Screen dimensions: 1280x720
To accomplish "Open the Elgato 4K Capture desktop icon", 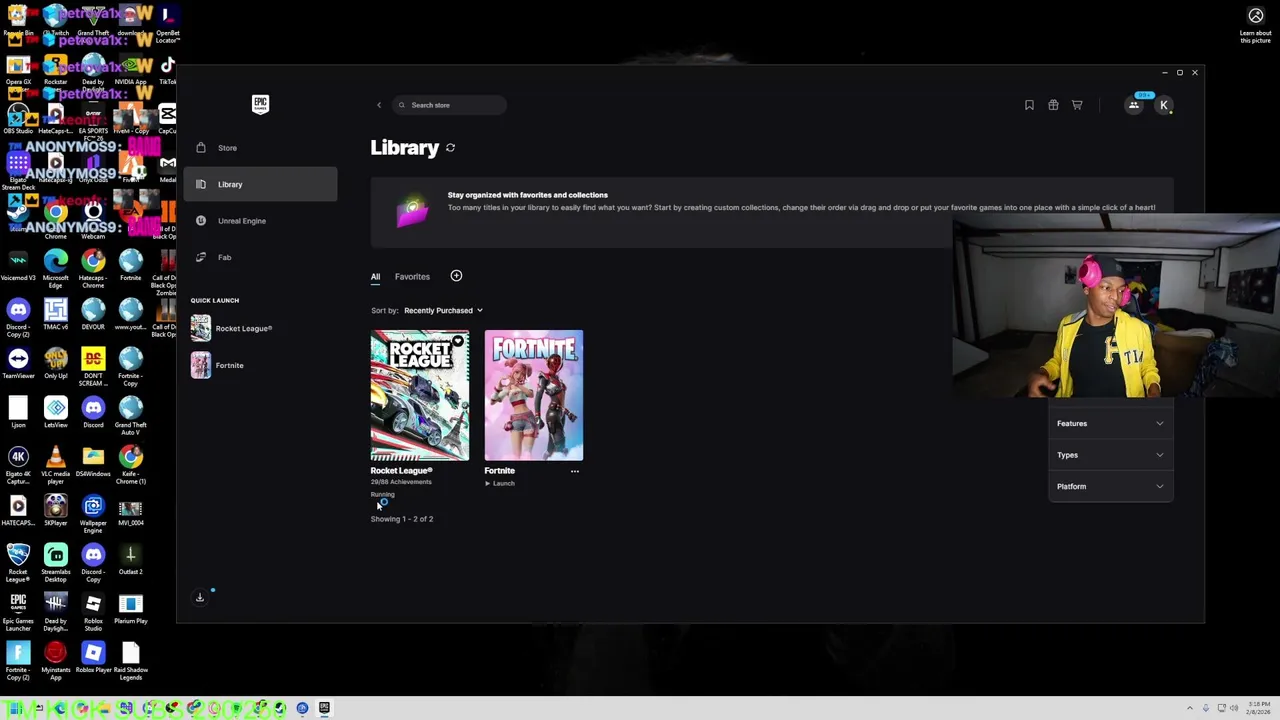I will pos(18,465).
